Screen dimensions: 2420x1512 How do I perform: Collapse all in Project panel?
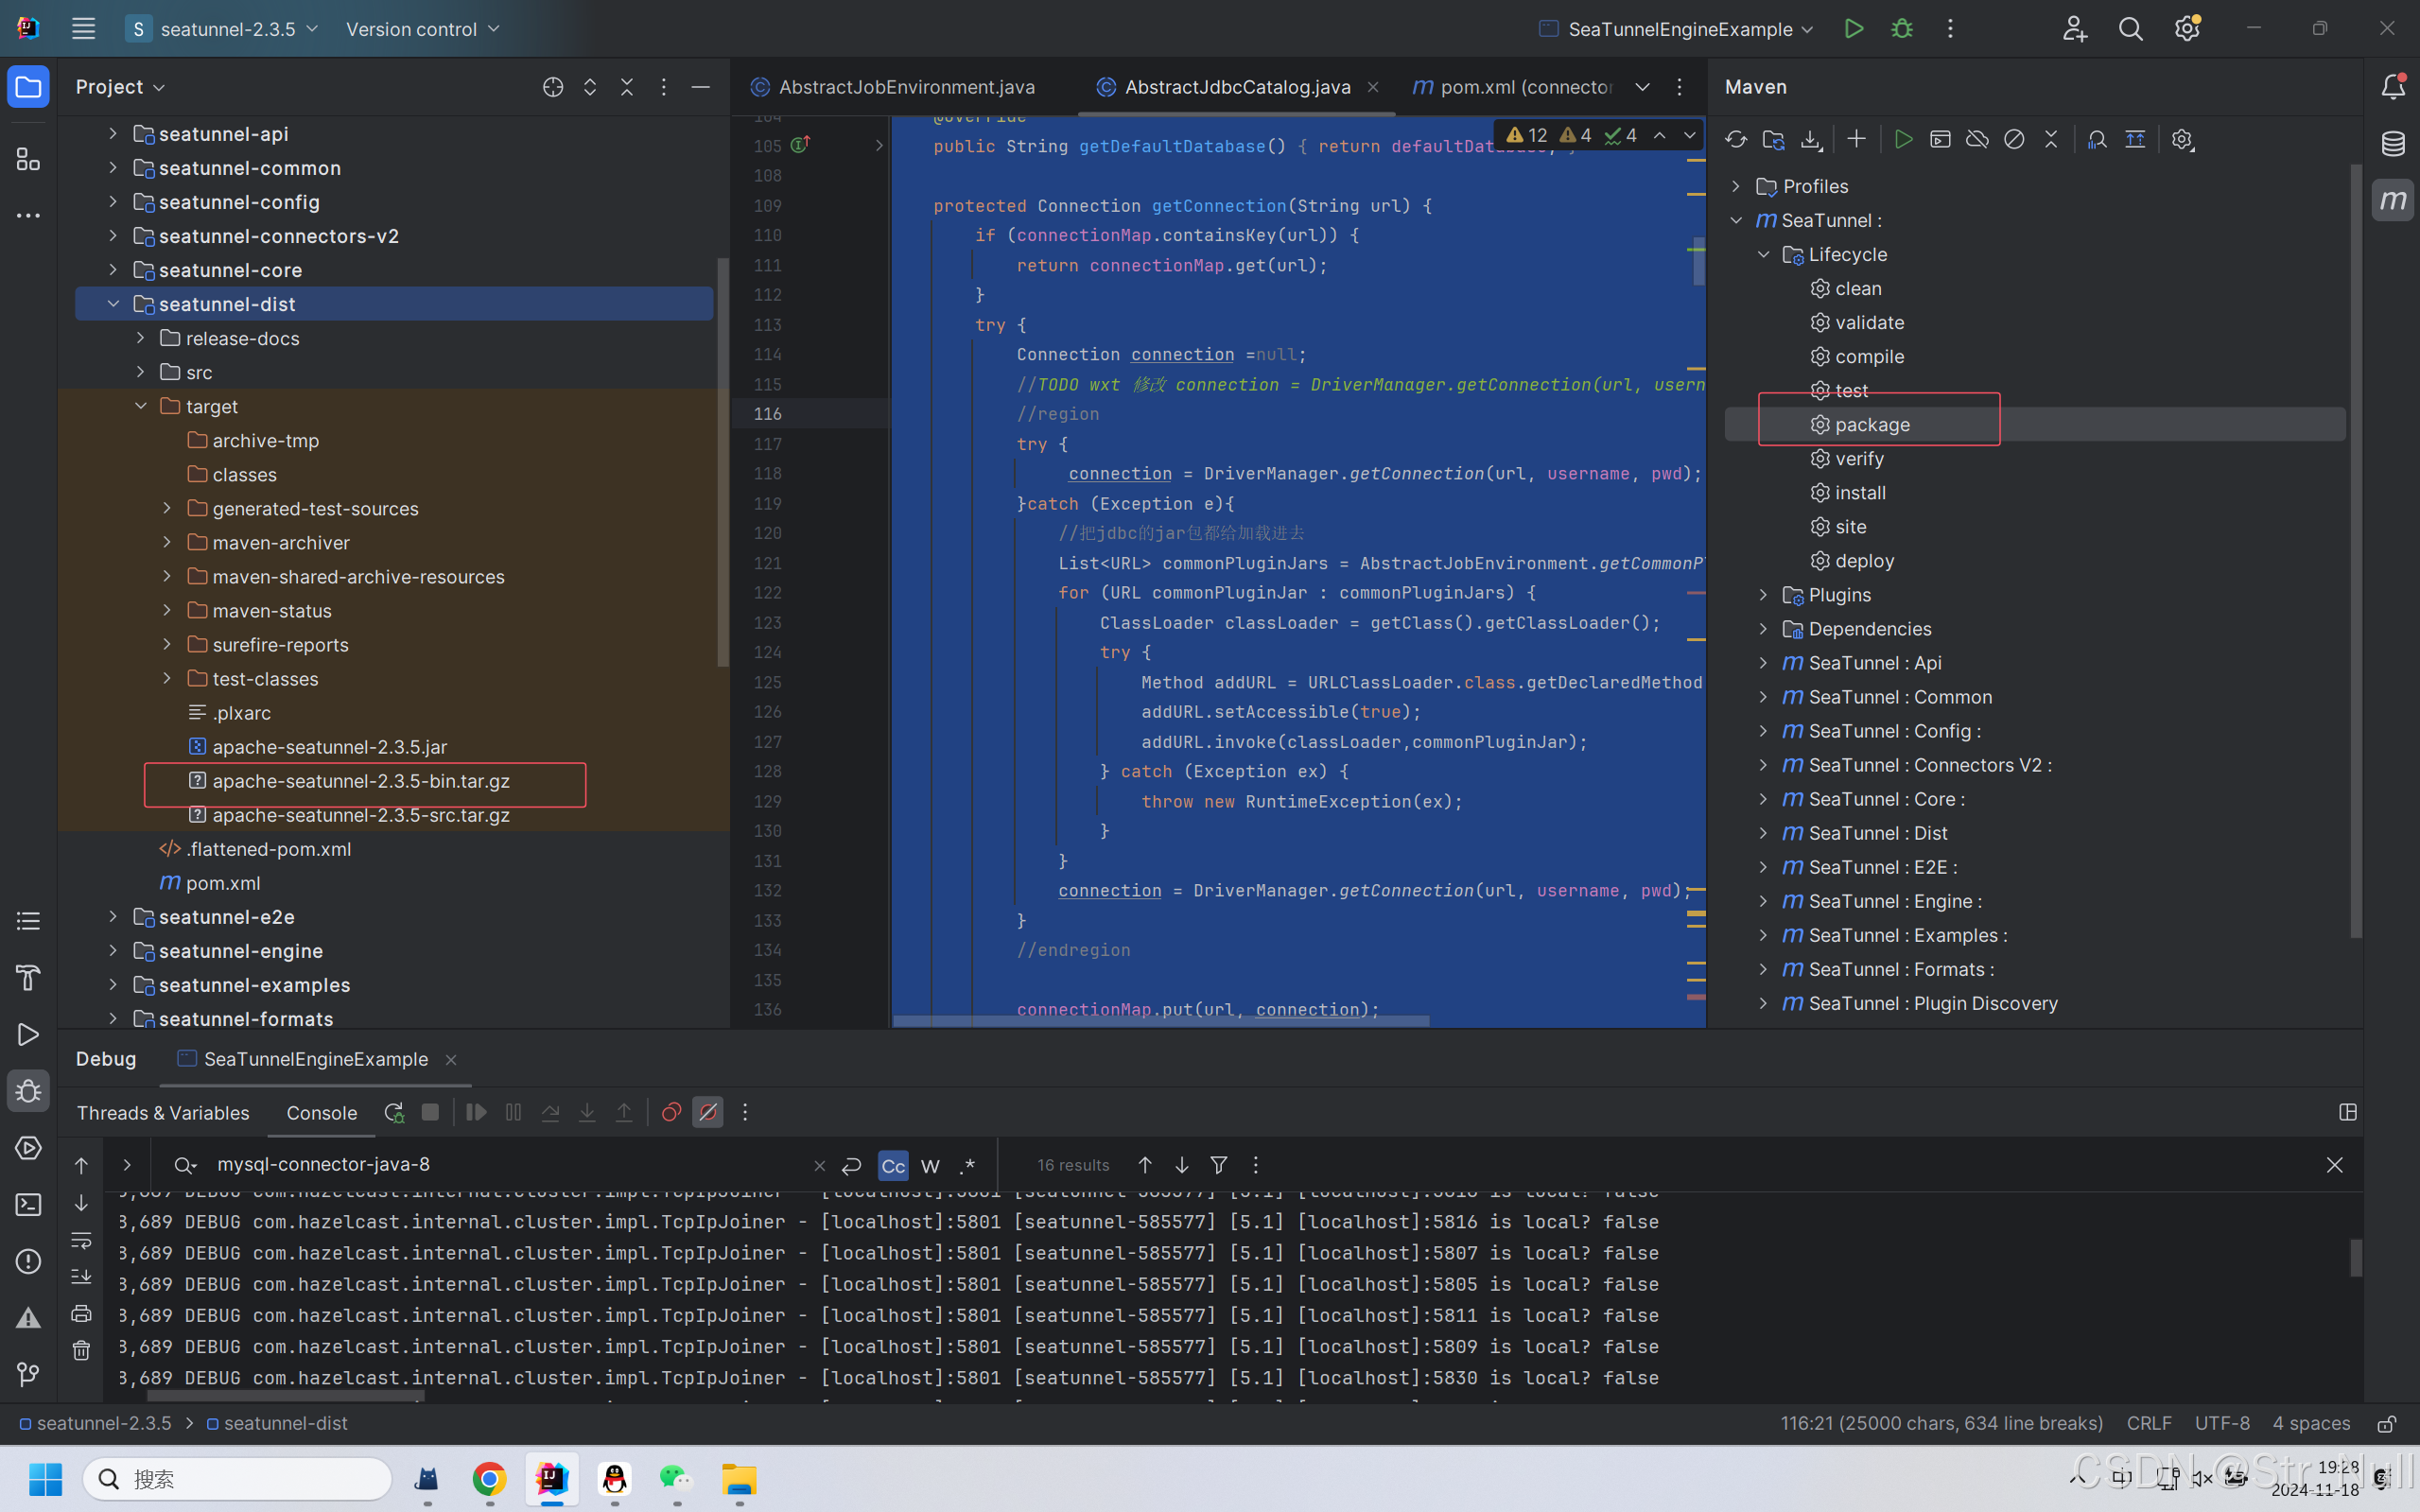click(x=627, y=87)
